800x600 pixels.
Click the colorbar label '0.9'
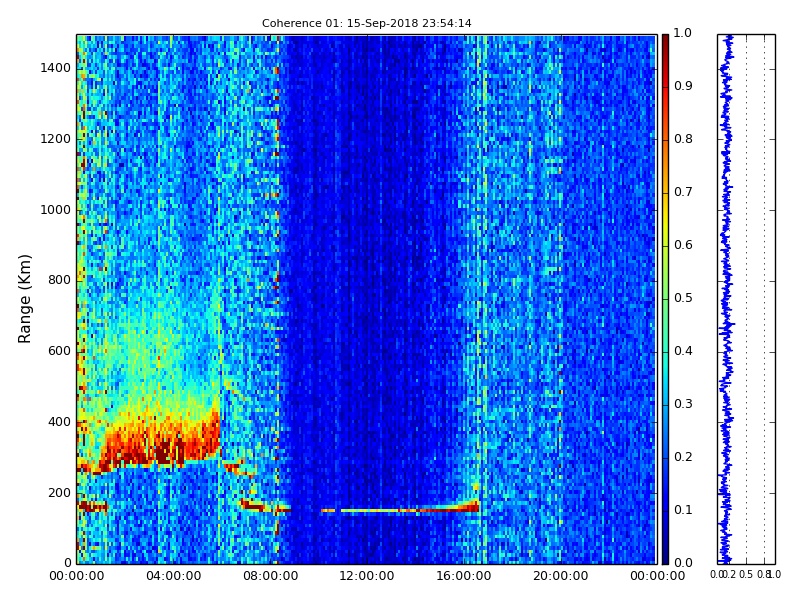(683, 86)
